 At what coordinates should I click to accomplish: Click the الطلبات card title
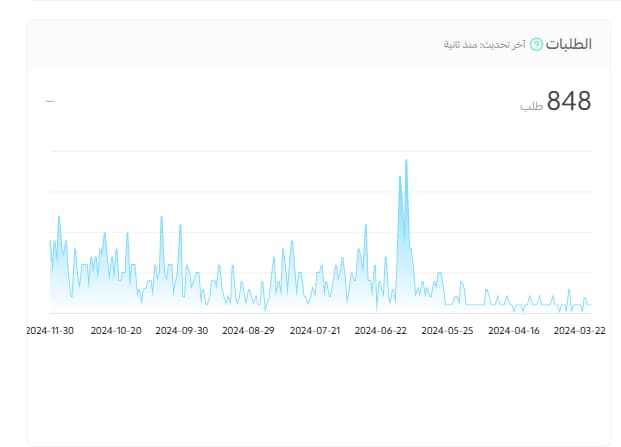point(569,44)
